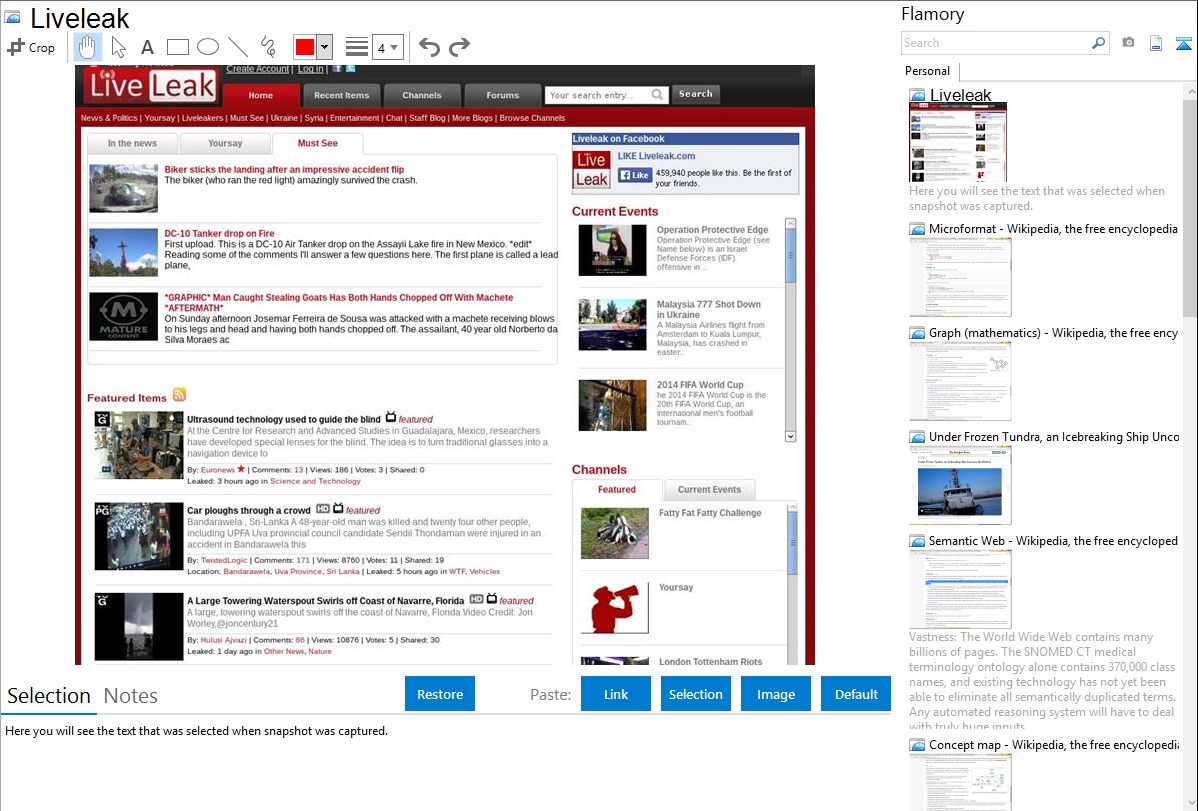Open the Liveleak snapshot thumbnail

[x=958, y=142]
